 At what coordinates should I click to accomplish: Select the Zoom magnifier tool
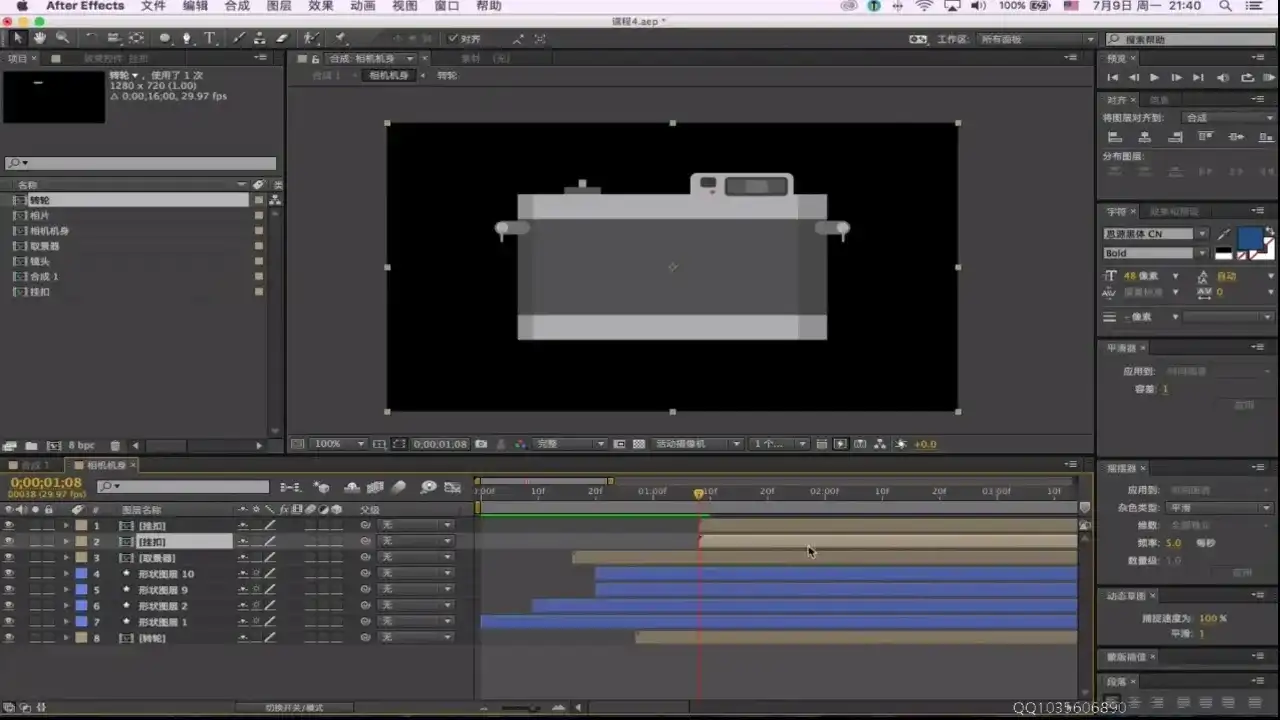[x=62, y=39]
